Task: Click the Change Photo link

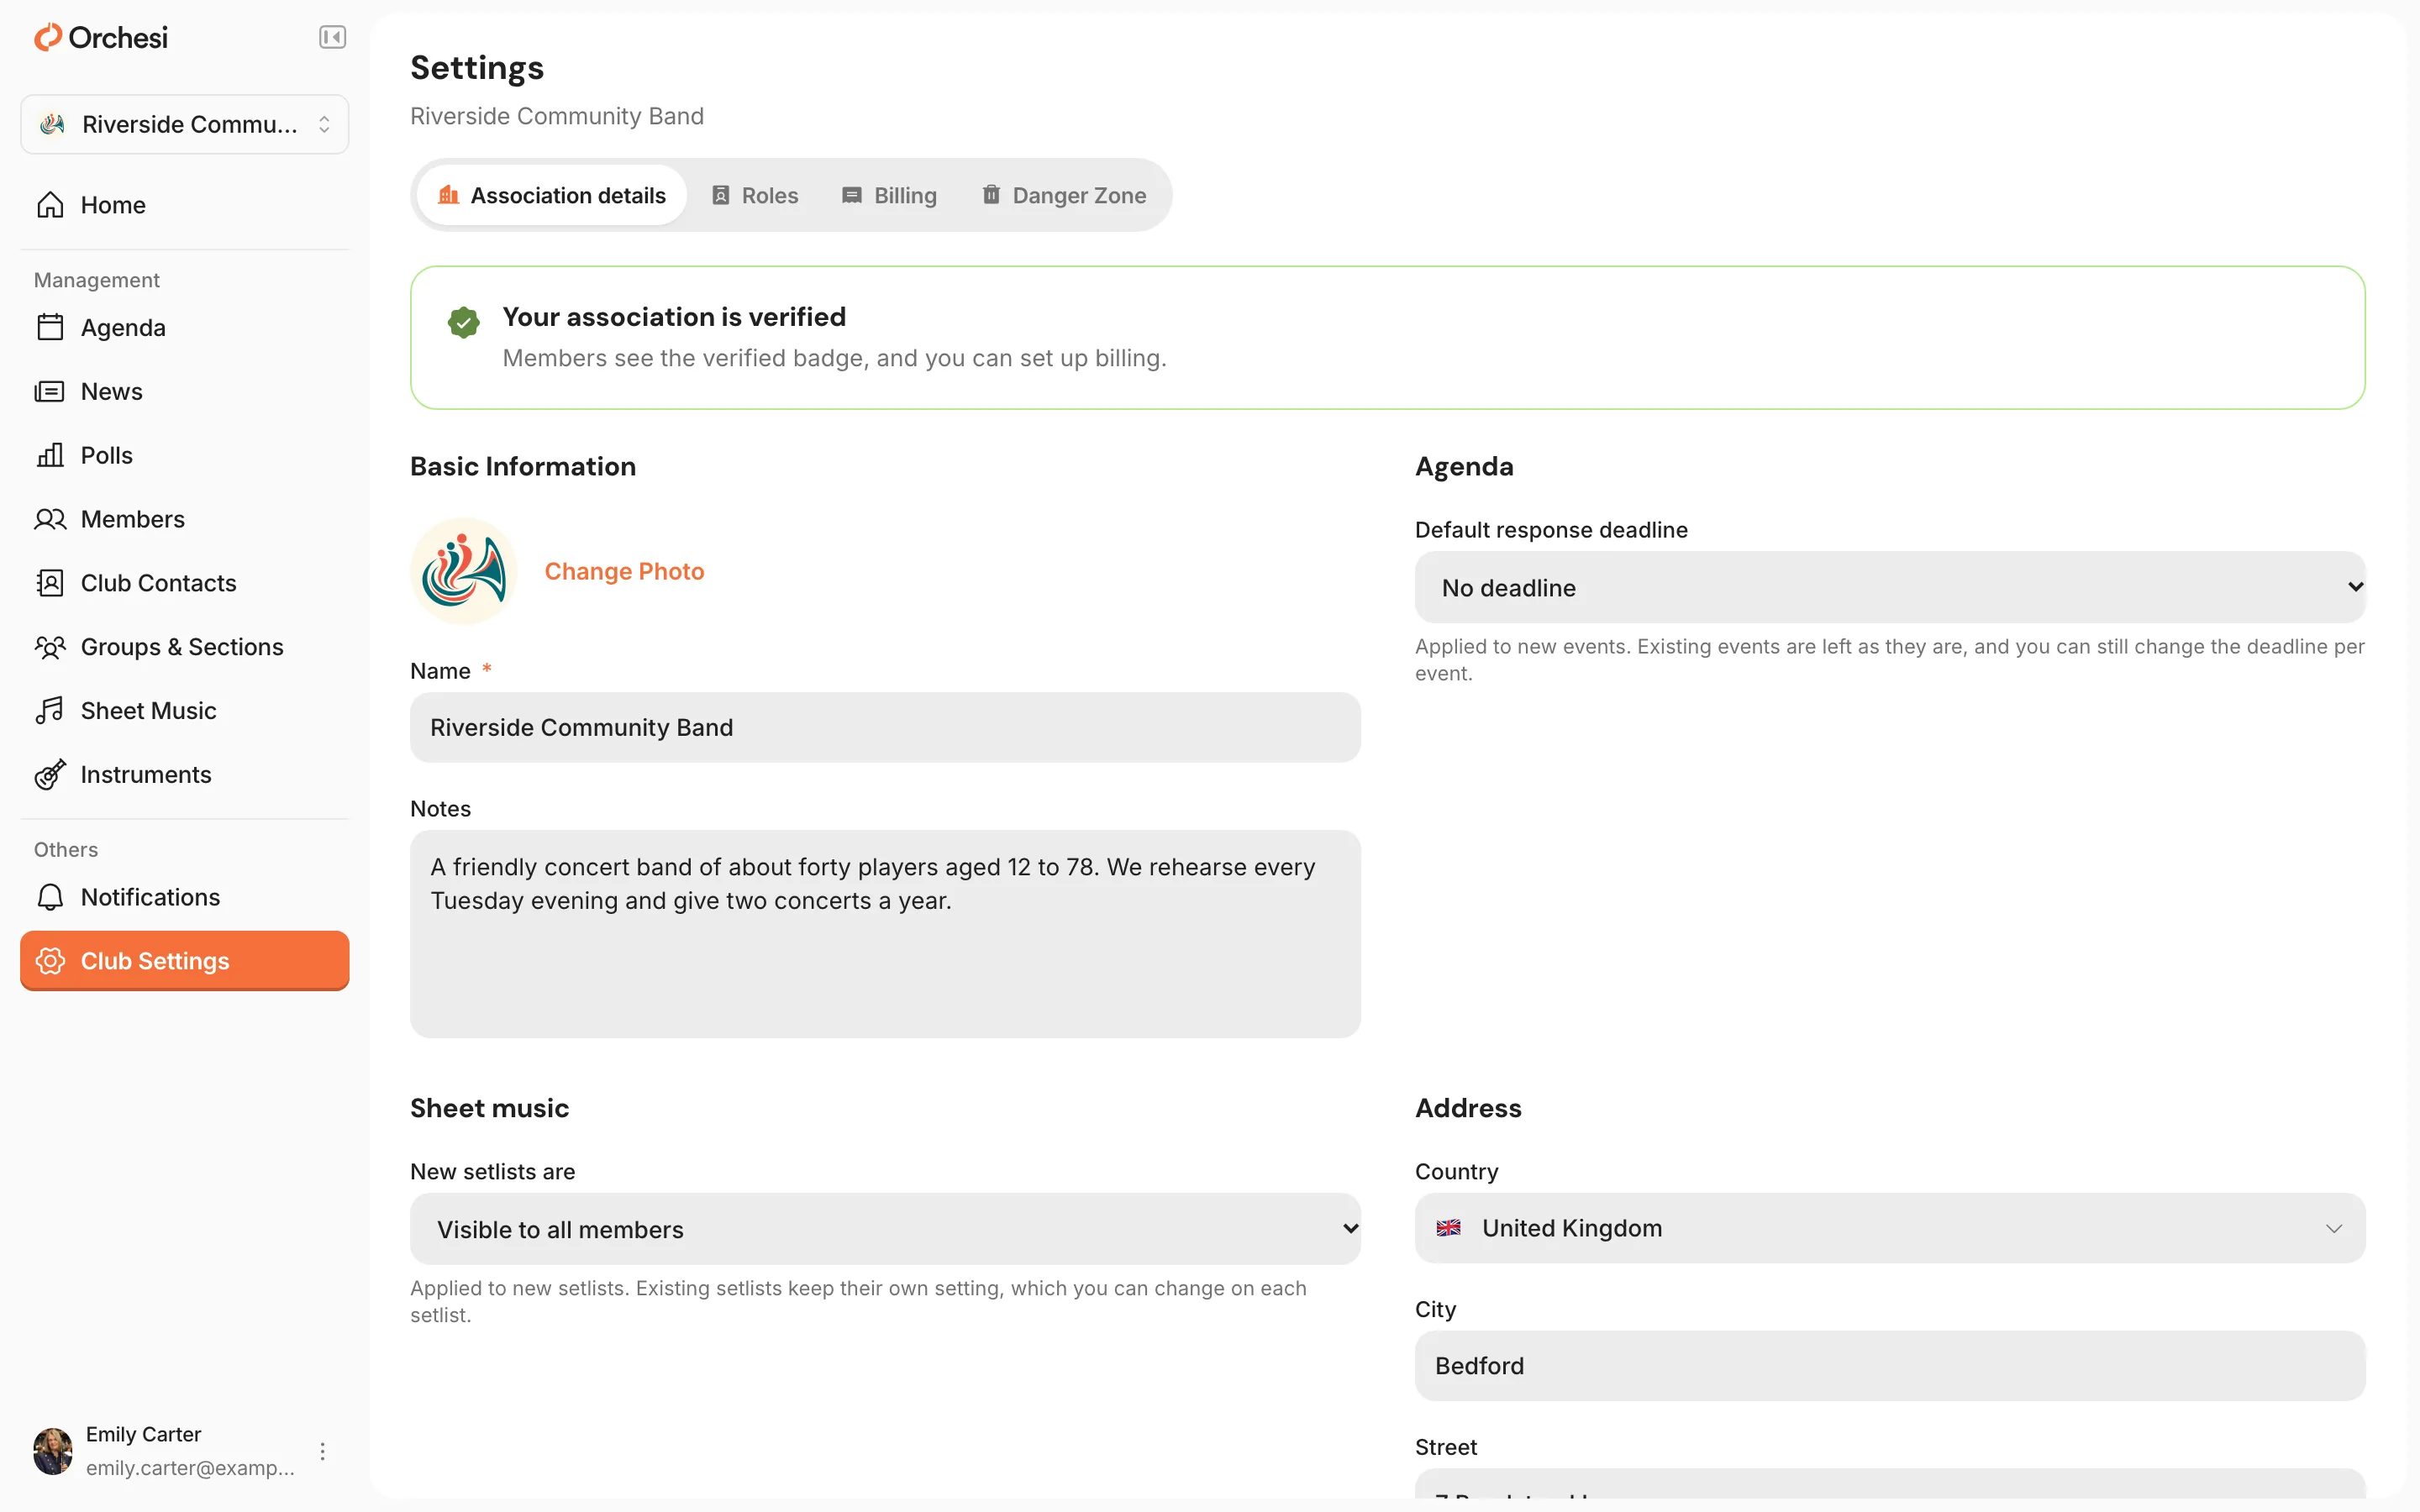Action: point(624,571)
